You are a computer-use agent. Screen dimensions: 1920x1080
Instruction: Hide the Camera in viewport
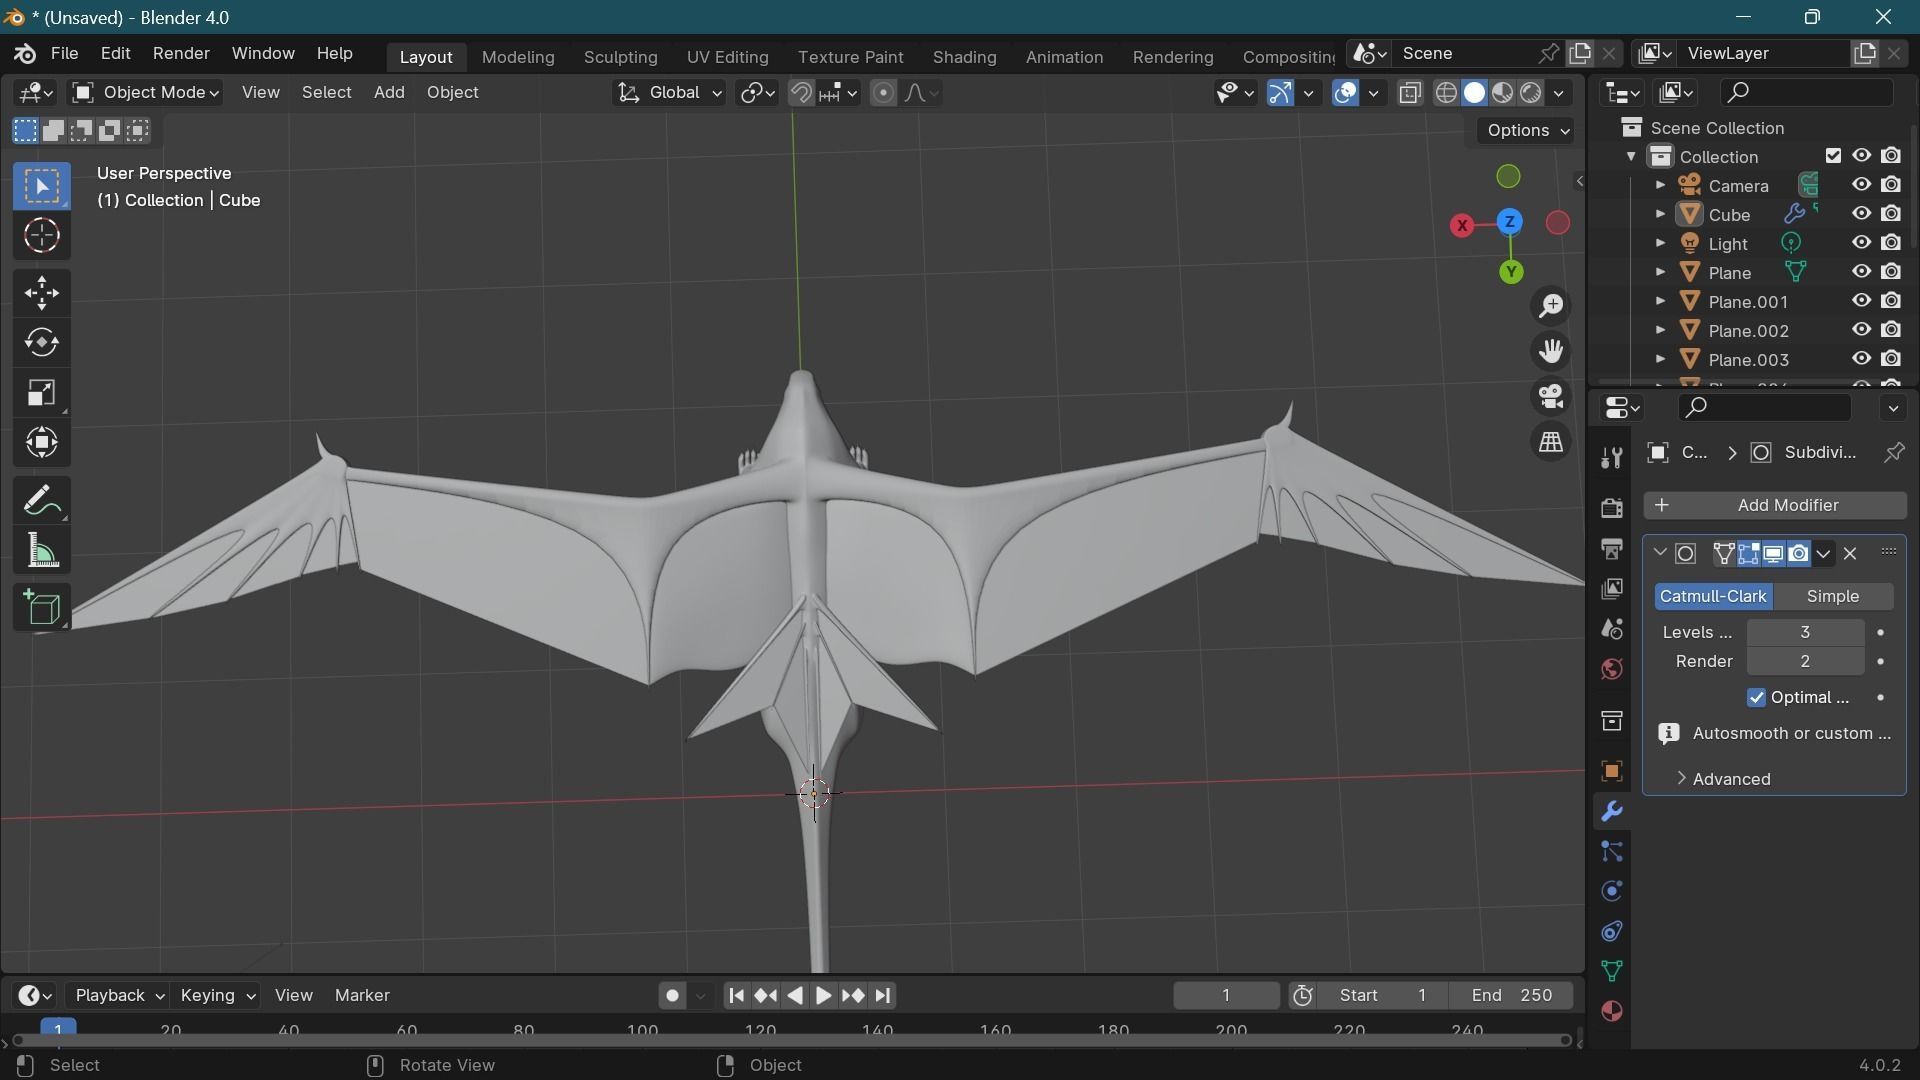pyautogui.click(x=1861, y=185)
